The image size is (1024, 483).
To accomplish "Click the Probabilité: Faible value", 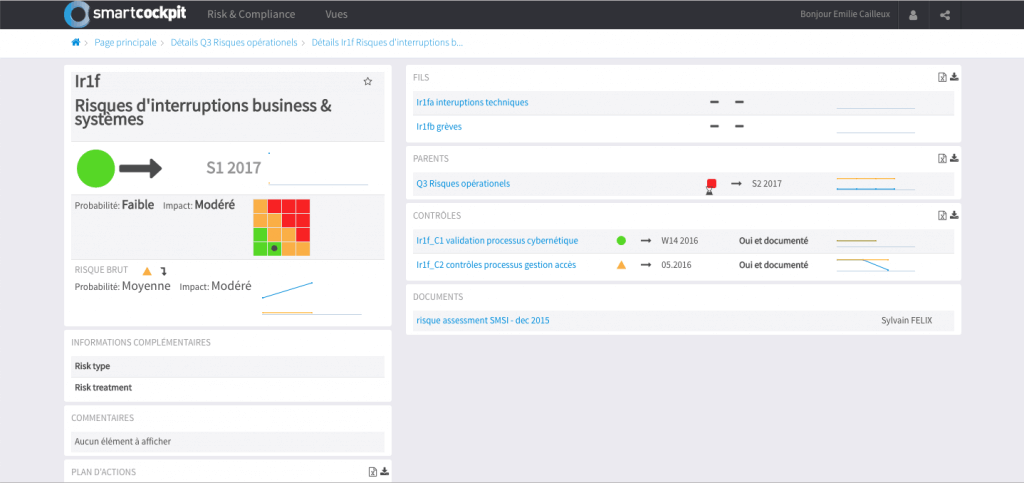I will click(138, 205).
